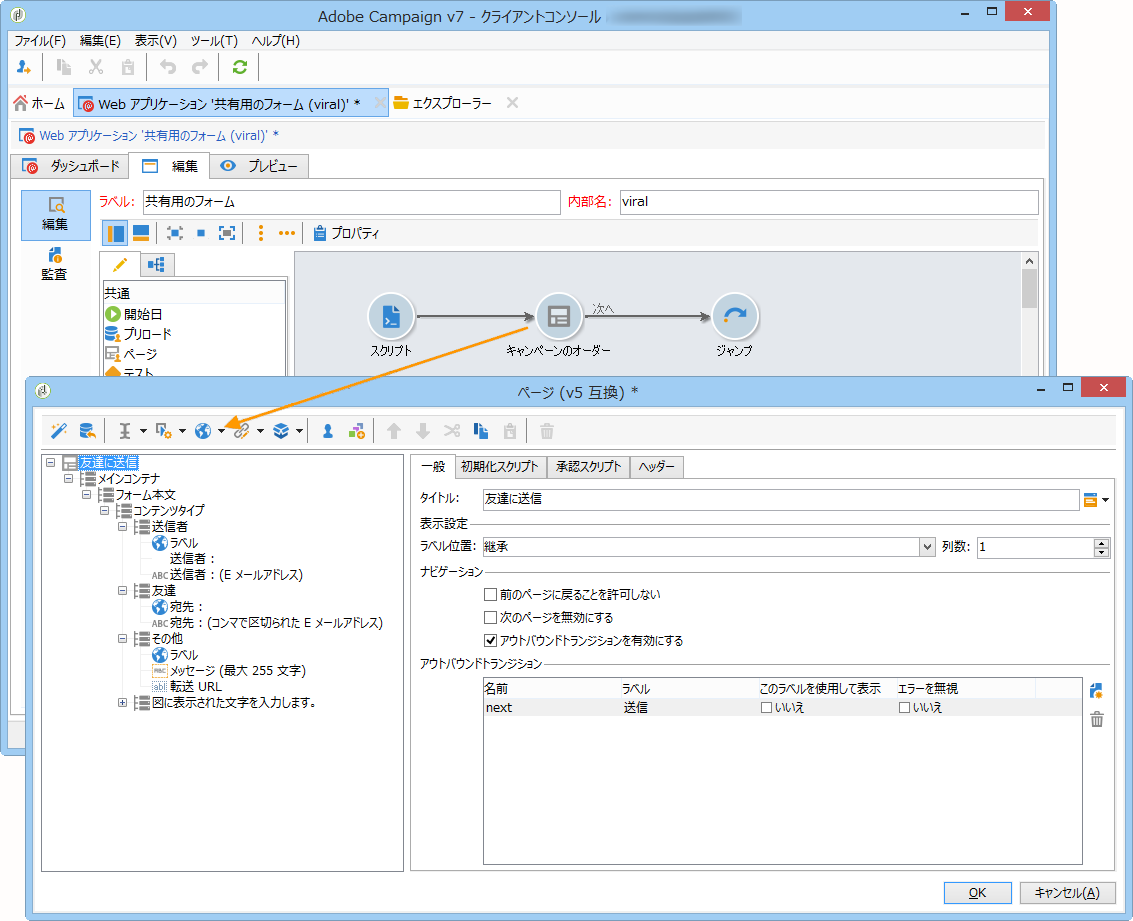Go to the ホーム tab
Viewport: 1133px width, 921px height.
[x=40, y=103]
